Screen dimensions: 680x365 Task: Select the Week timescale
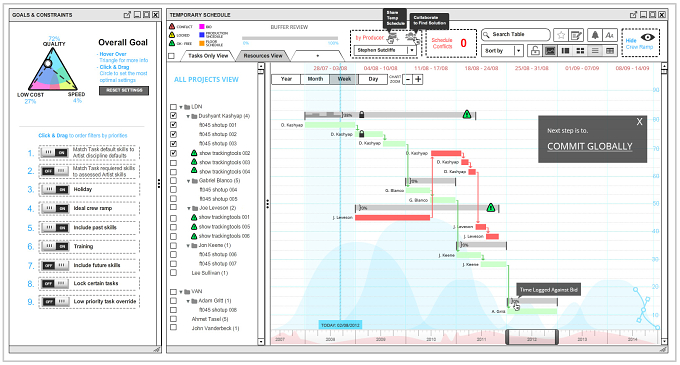click(x=344, y=79)
